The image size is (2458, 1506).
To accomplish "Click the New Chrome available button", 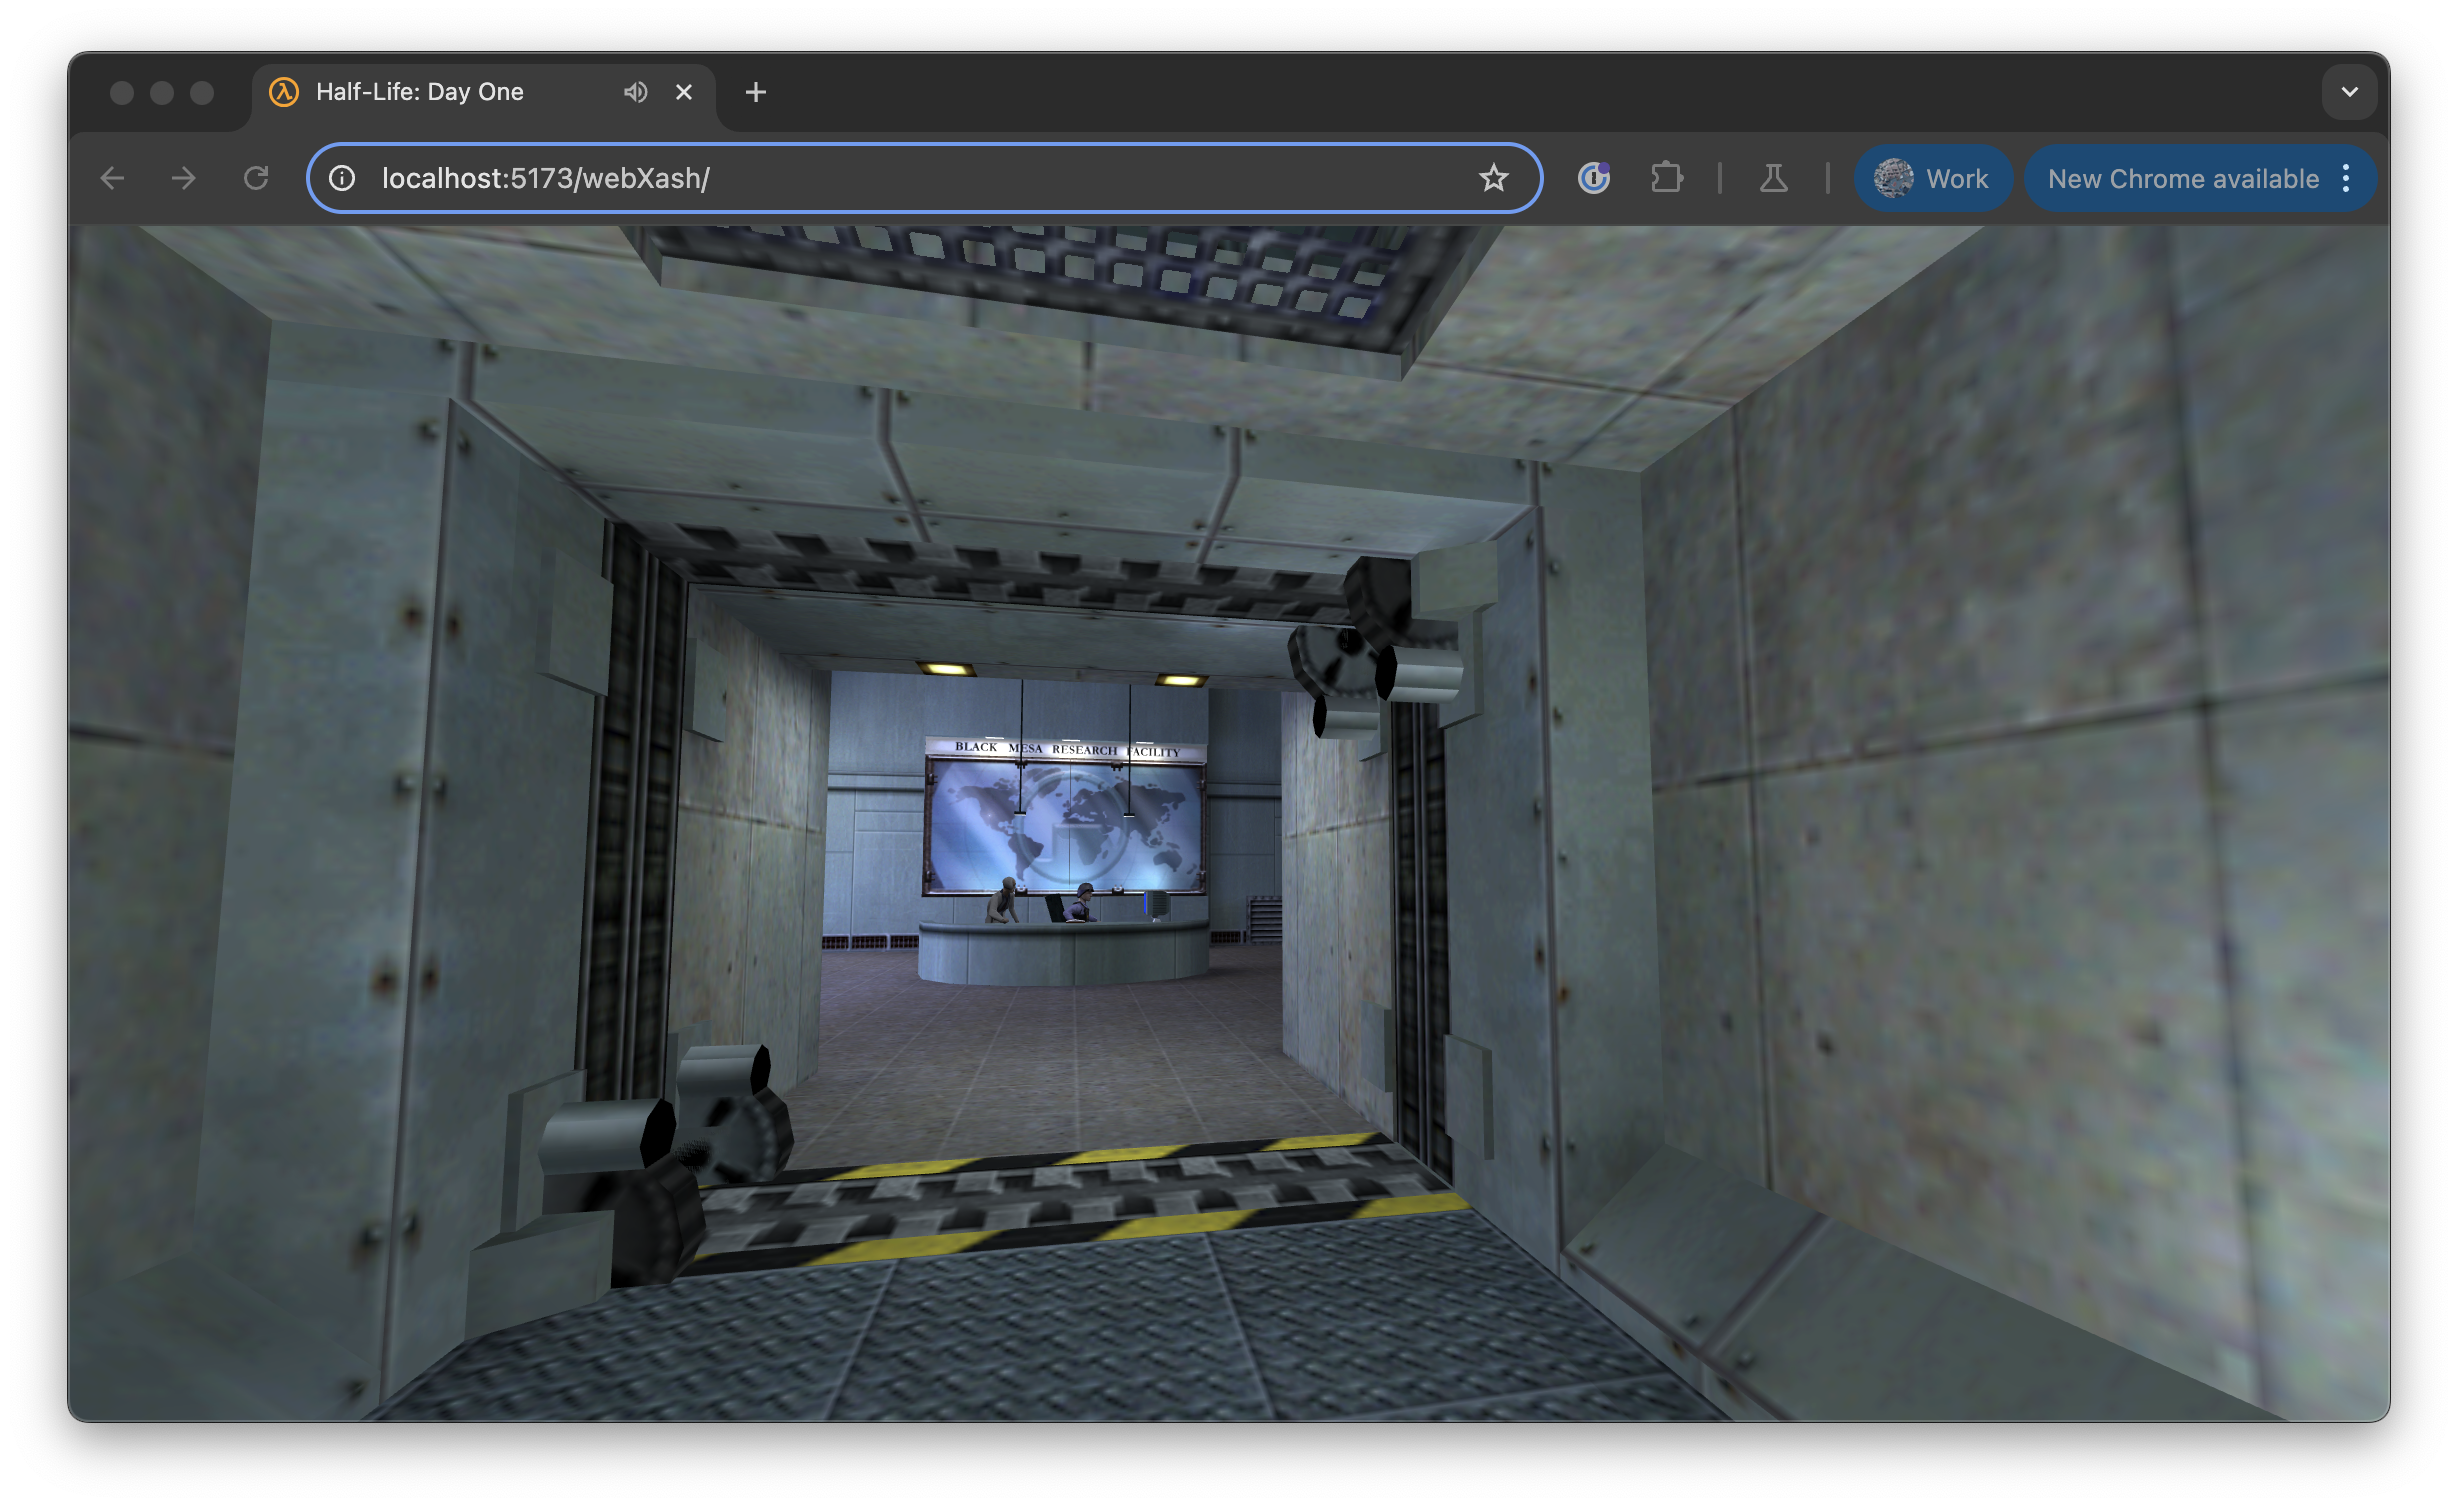I will (x=2183, y=179).
